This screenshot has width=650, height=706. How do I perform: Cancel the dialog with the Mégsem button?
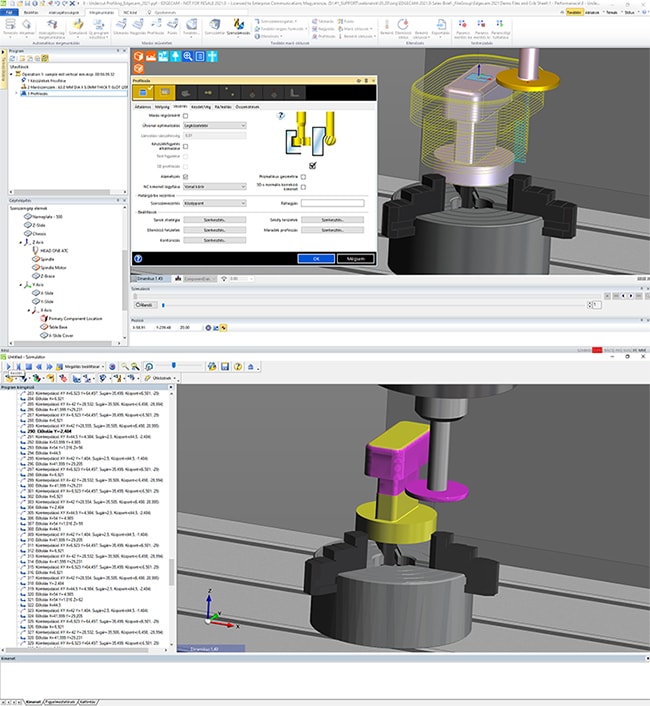coord(356,258)
